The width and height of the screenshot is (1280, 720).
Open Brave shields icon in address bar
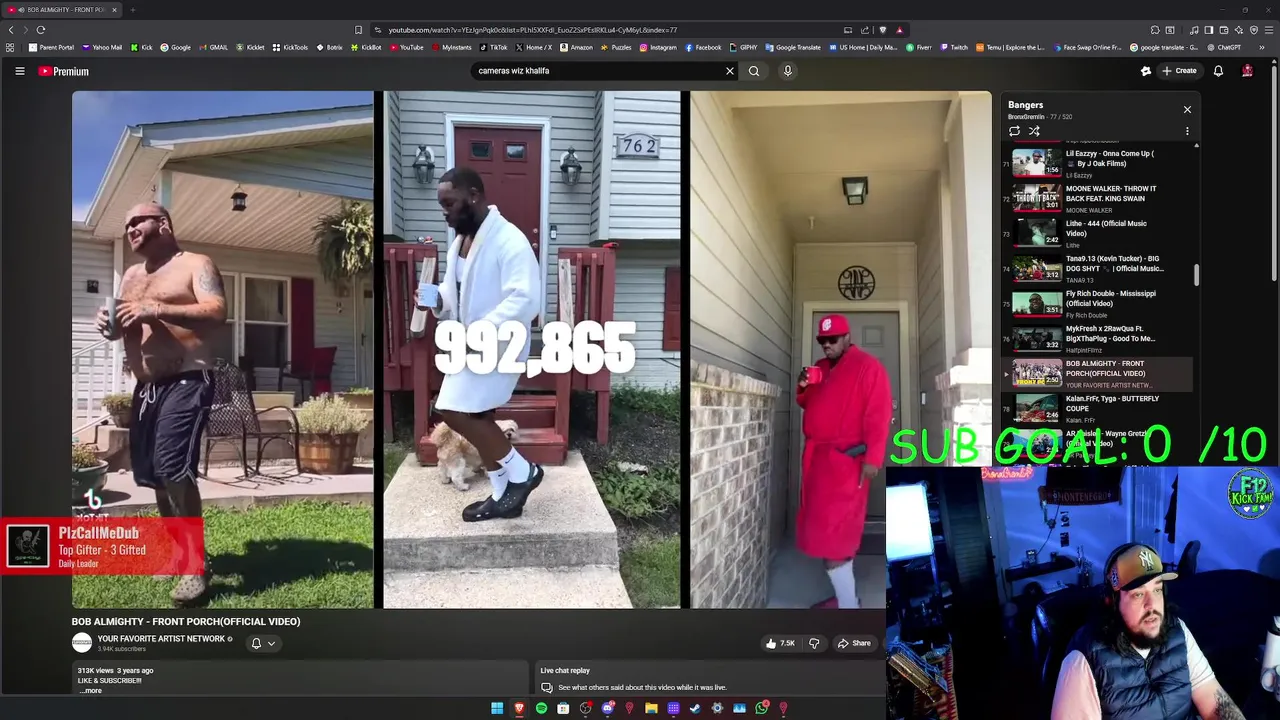(882, 30)
